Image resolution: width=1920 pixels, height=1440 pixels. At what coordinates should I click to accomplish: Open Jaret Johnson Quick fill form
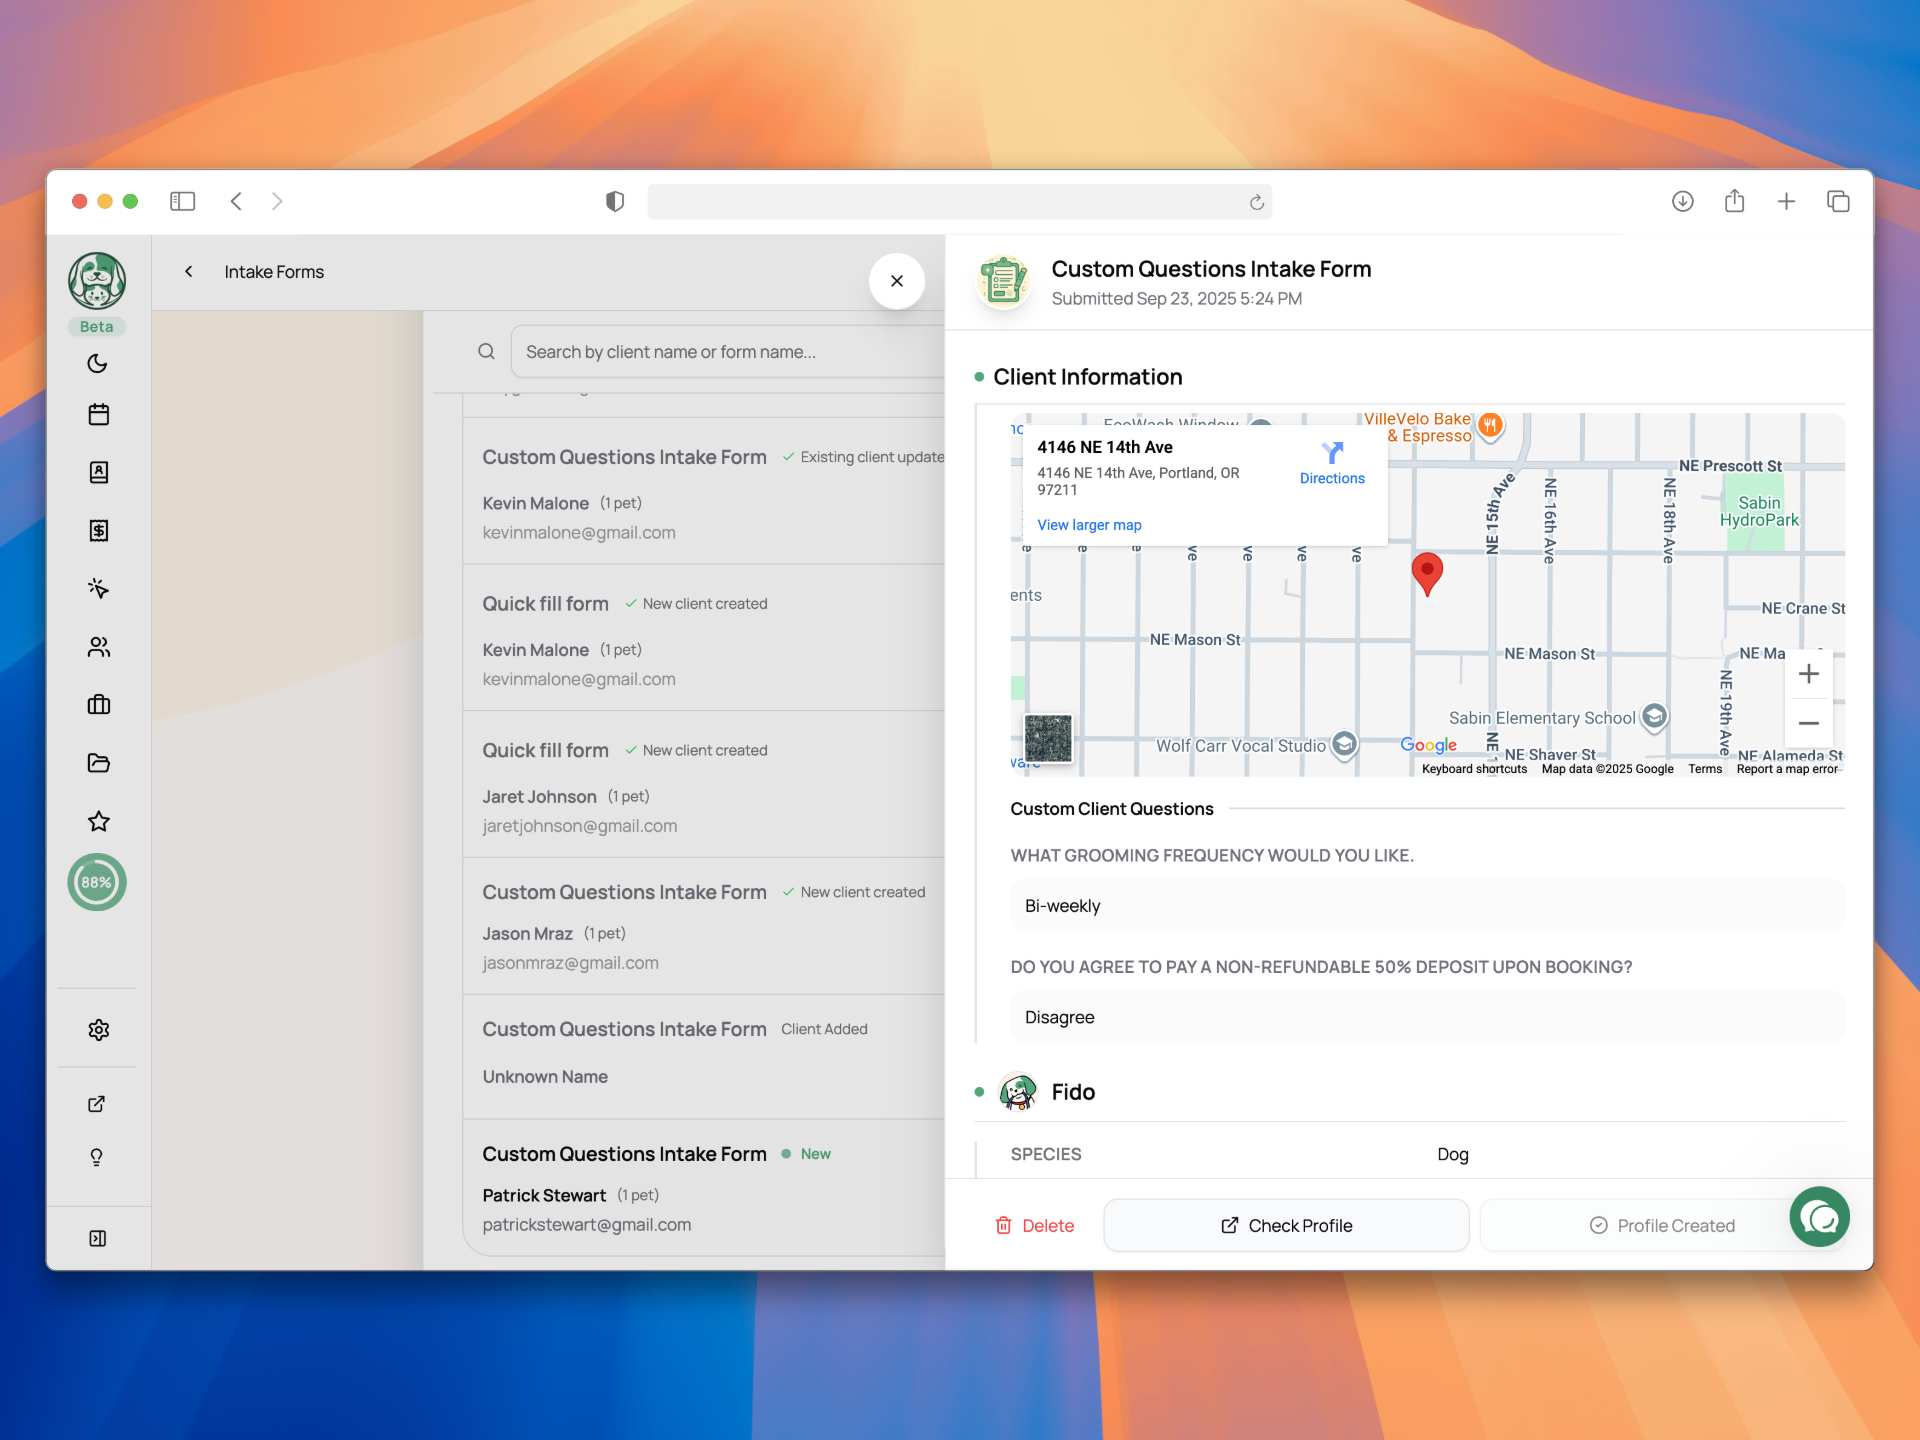point(704,785)
